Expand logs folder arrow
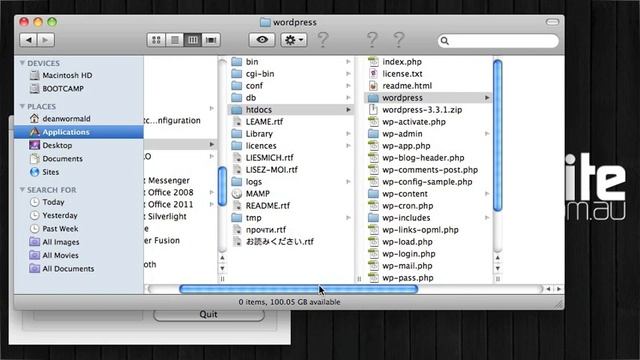The width and height of the screenshot is (640, 360). point(348,182)
